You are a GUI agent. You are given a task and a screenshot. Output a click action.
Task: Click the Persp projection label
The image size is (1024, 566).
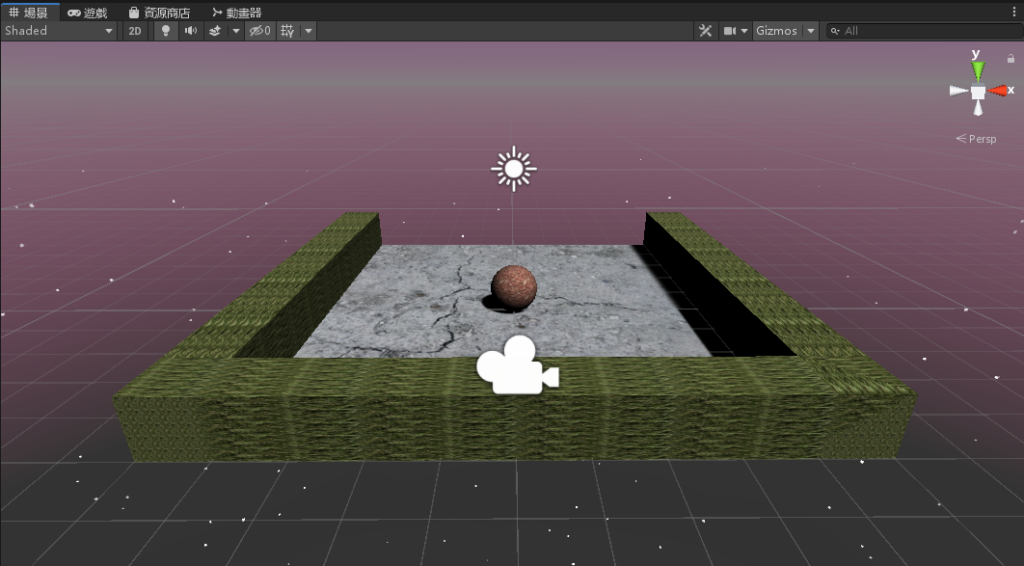pos(977,139)
